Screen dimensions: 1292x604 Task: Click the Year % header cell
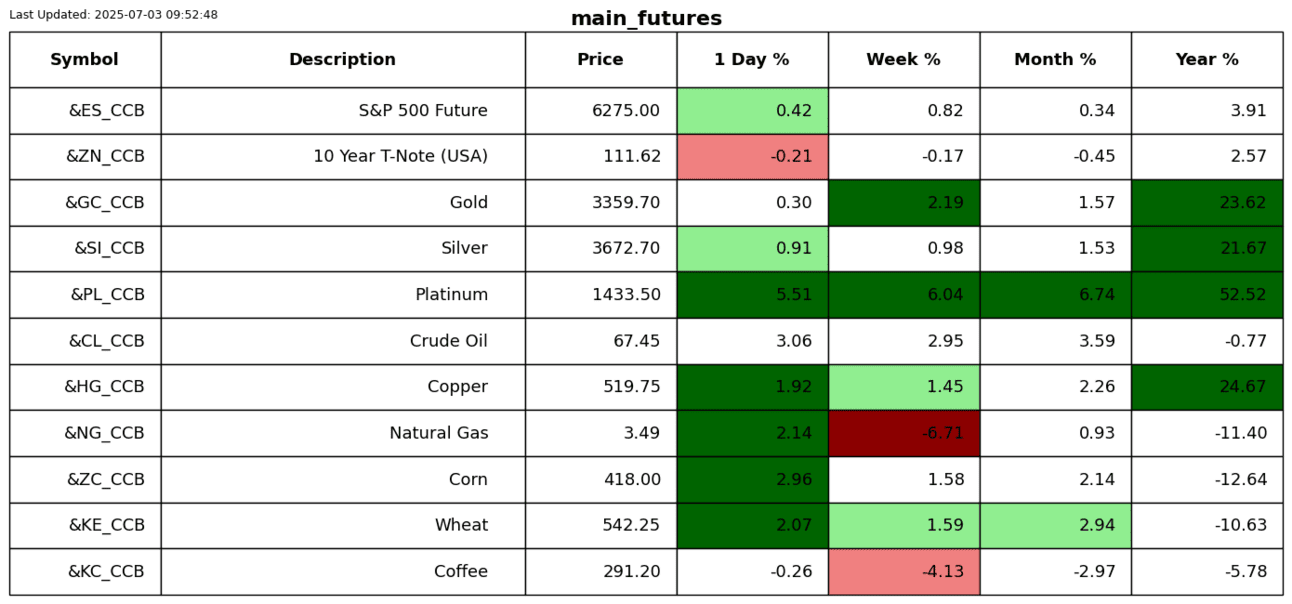1207,60
